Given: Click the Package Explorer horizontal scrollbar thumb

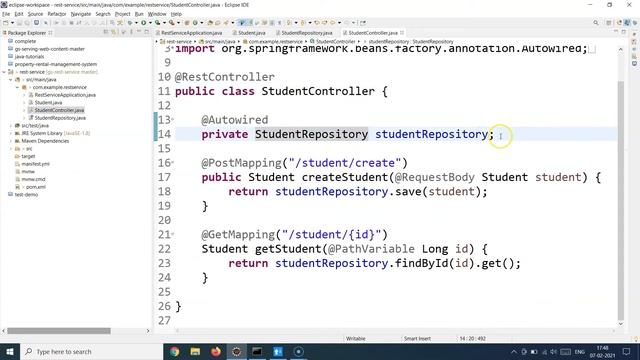Looking at the screenshot, I should [59, 331].
